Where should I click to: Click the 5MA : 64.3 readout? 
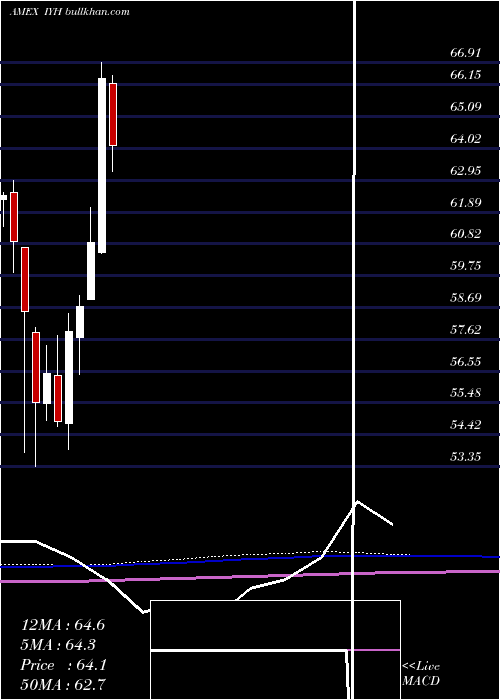click(x=58, y=645)
